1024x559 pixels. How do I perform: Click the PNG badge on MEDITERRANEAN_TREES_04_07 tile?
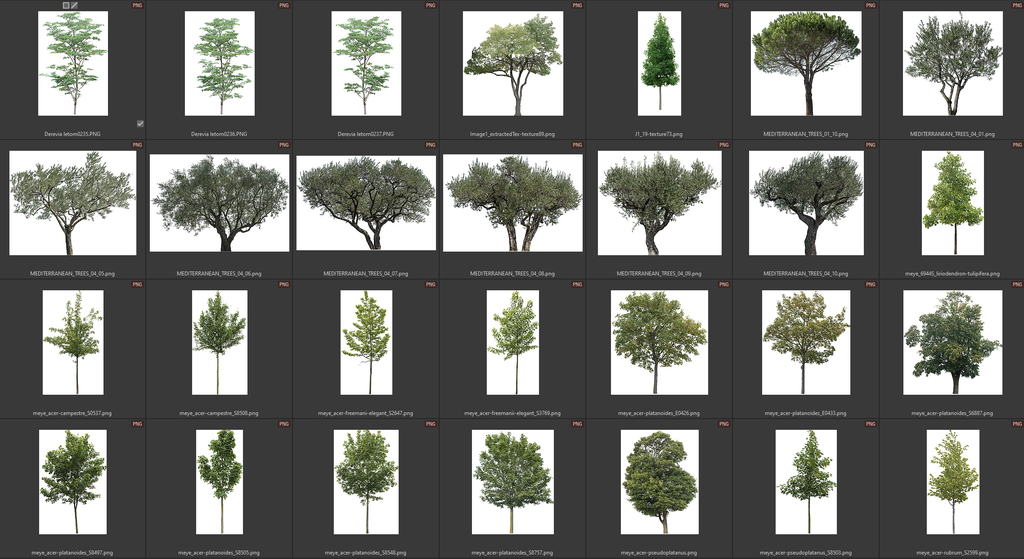point(431,145)
